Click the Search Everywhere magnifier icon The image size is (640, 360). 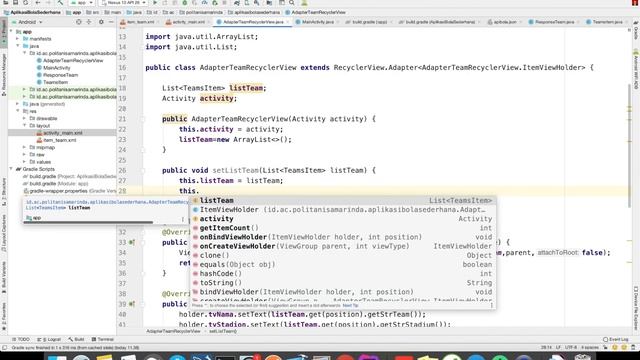[292, 2]
